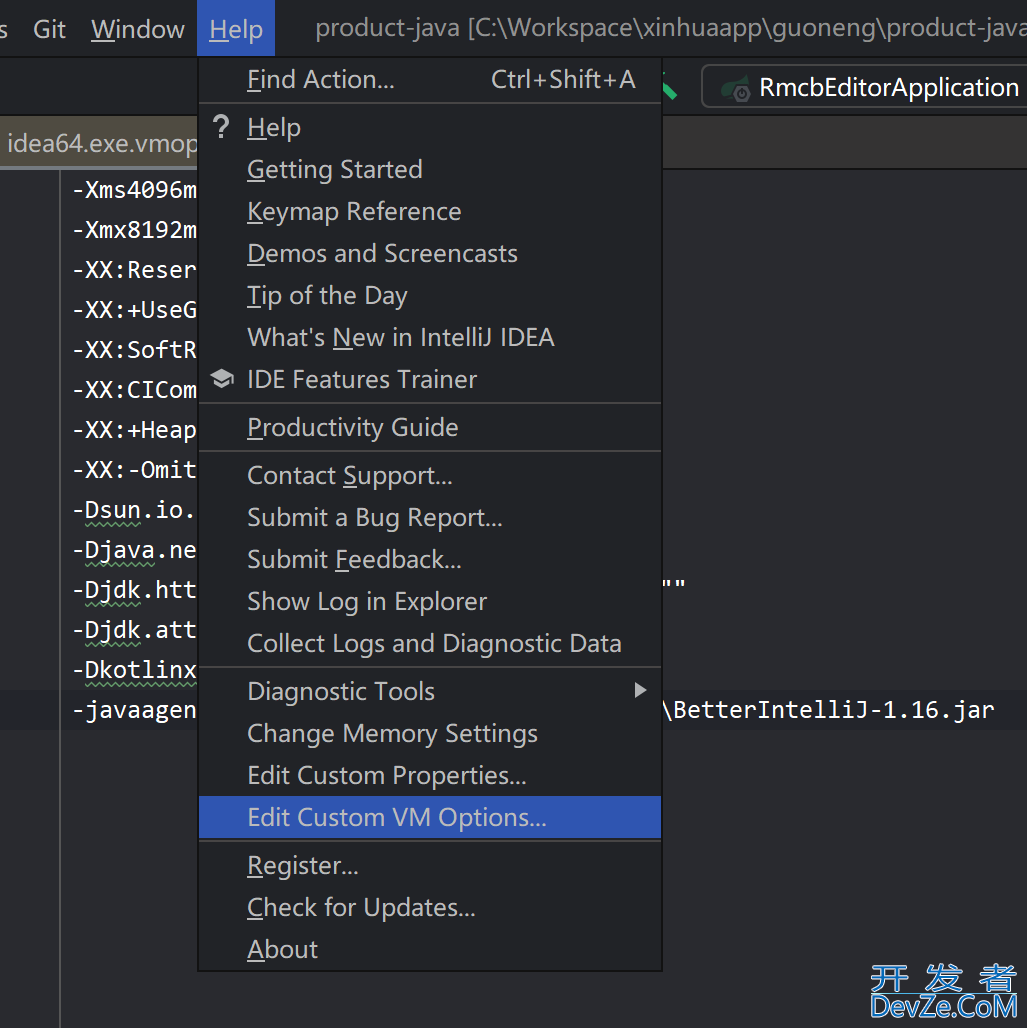Click the About menu item
Viewport: 1027px width, 1028px height.
282,949
